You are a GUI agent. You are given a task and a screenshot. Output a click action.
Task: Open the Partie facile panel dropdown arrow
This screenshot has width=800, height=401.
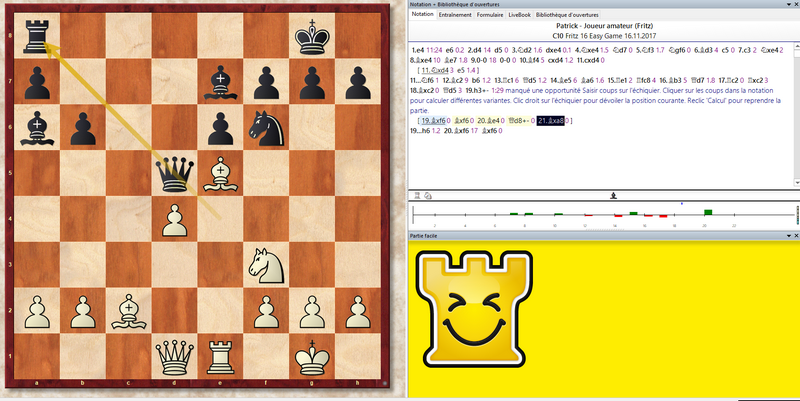789,236
